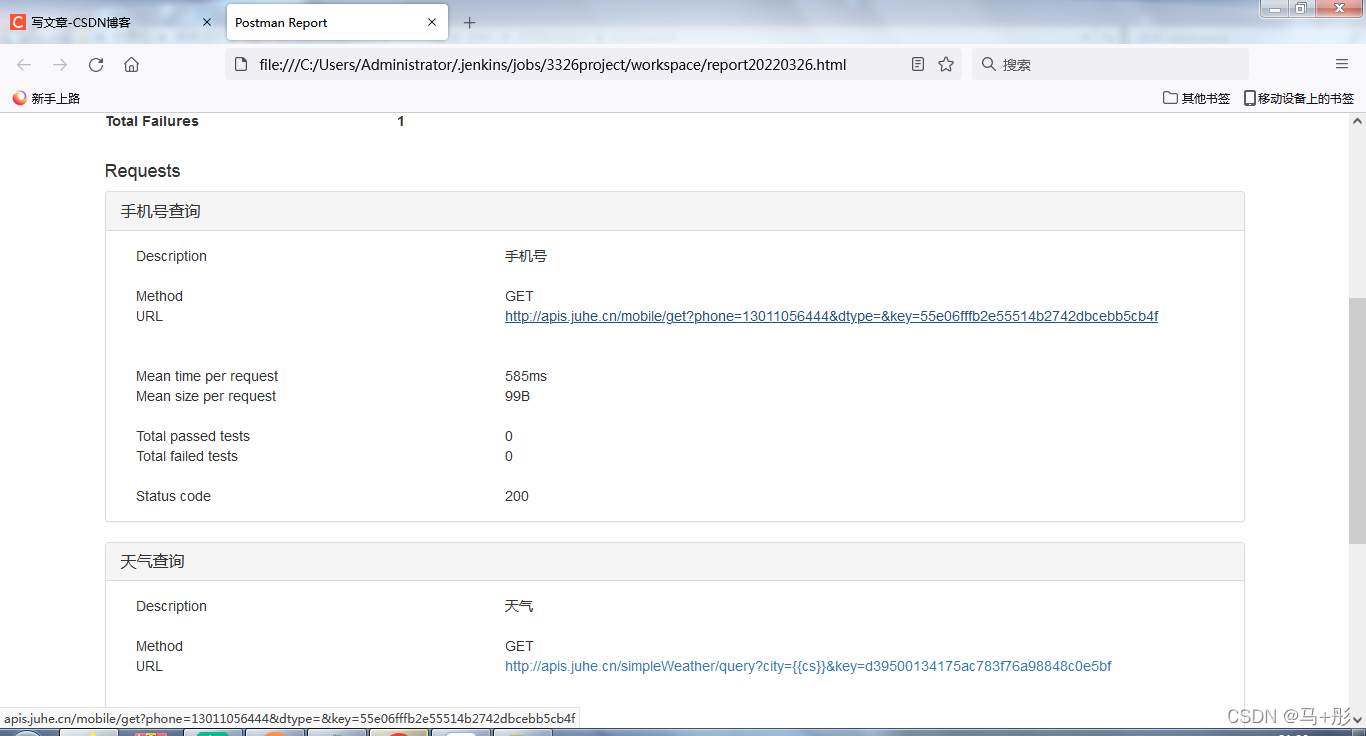Open 移动设备上的书签 folder
Image resolution: width=1366 pixels, height=736 pixels.
tap(1299, 98)
